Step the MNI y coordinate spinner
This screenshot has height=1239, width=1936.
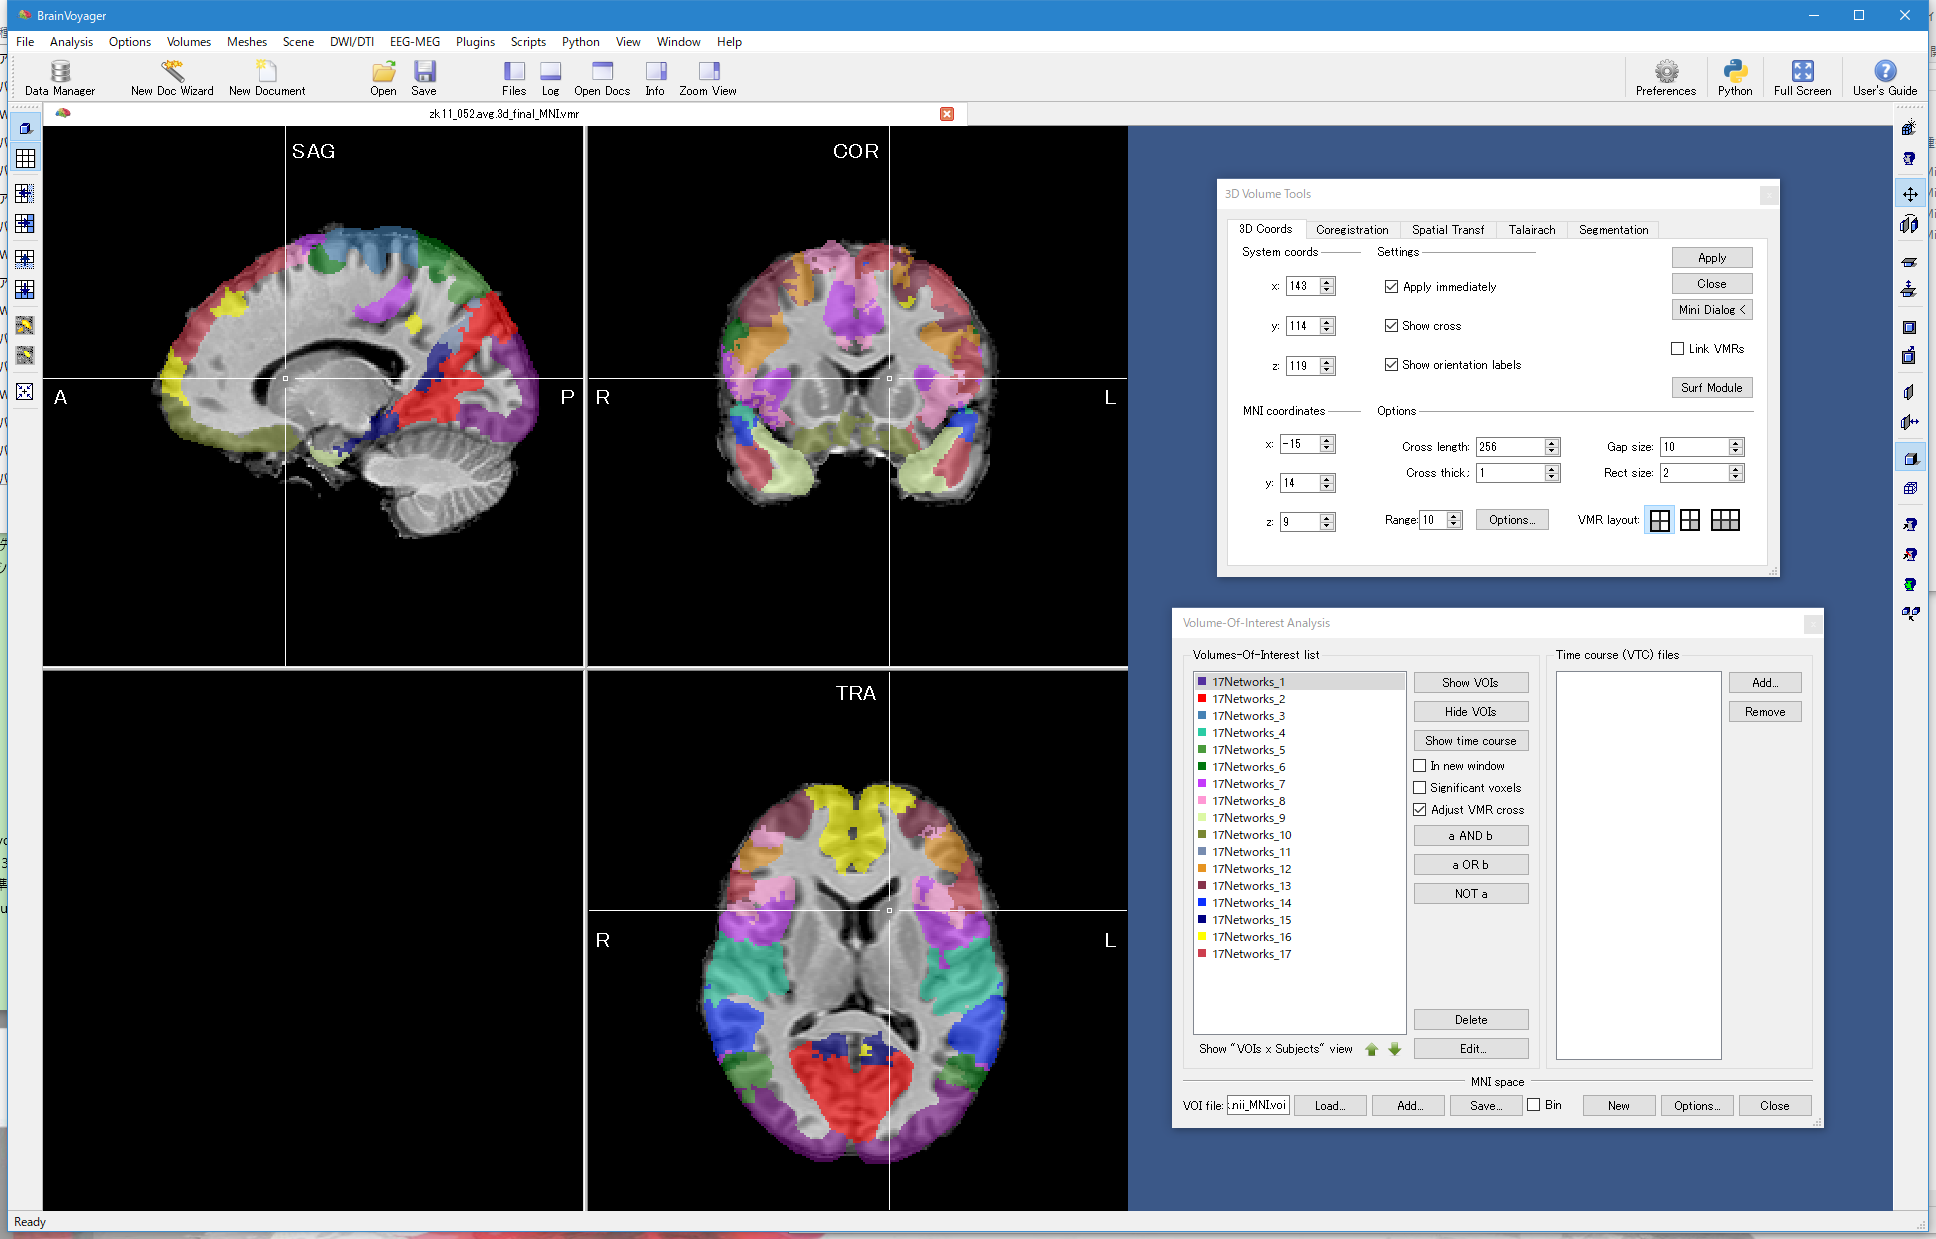(1327, 483)
